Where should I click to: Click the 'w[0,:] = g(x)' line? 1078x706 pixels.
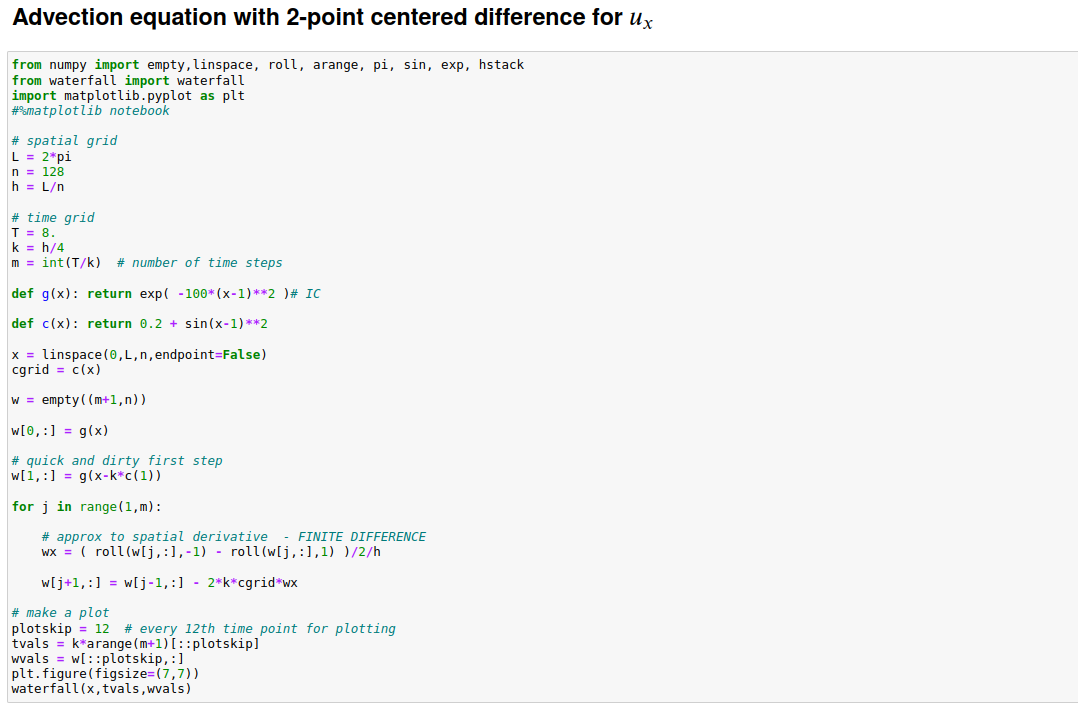[60, 431]
